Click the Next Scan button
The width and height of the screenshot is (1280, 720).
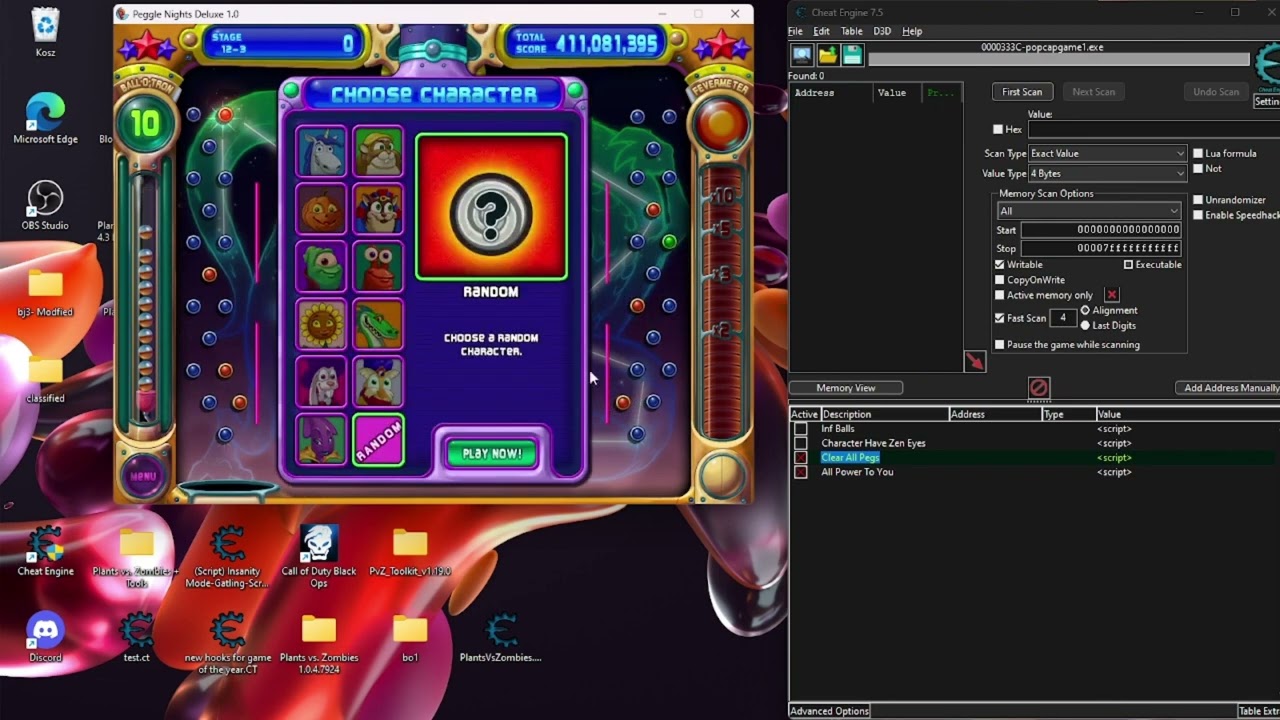point(1093,92)
